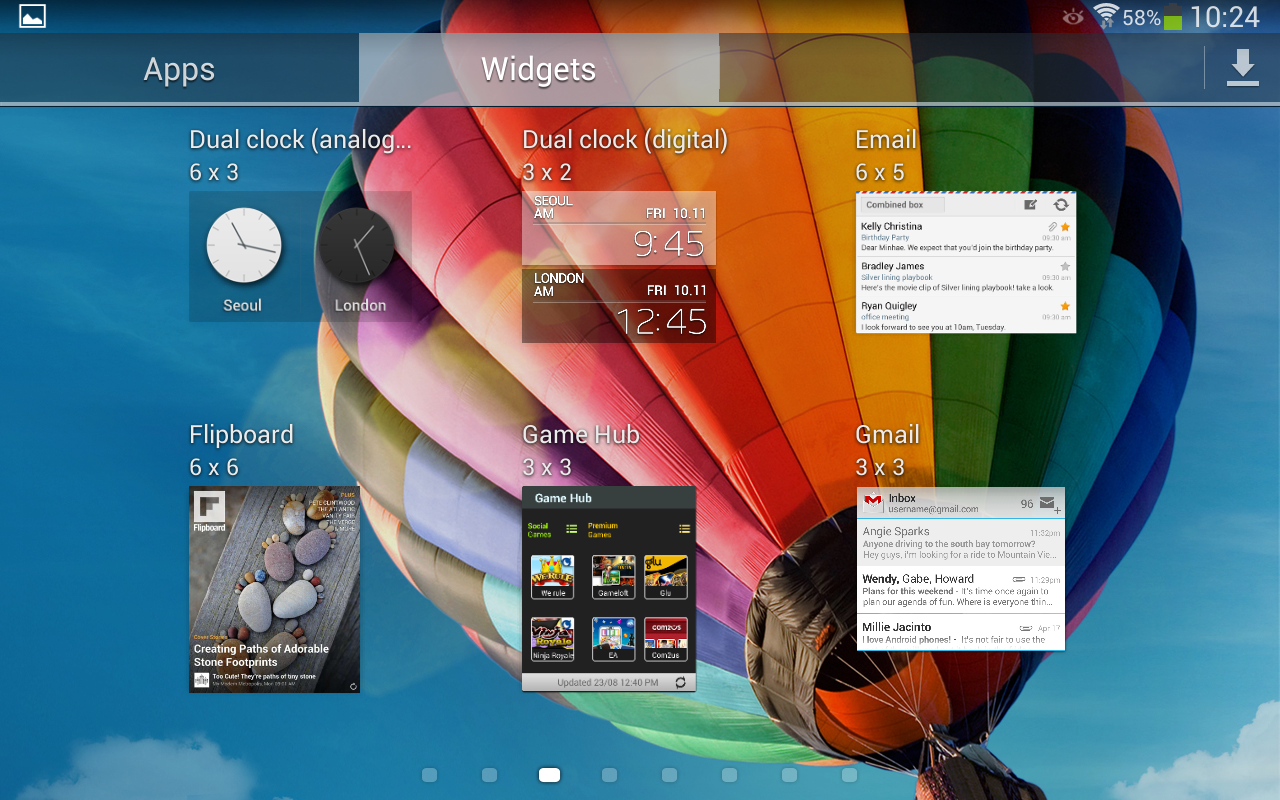Select the Widgets tab

[538, 69]
